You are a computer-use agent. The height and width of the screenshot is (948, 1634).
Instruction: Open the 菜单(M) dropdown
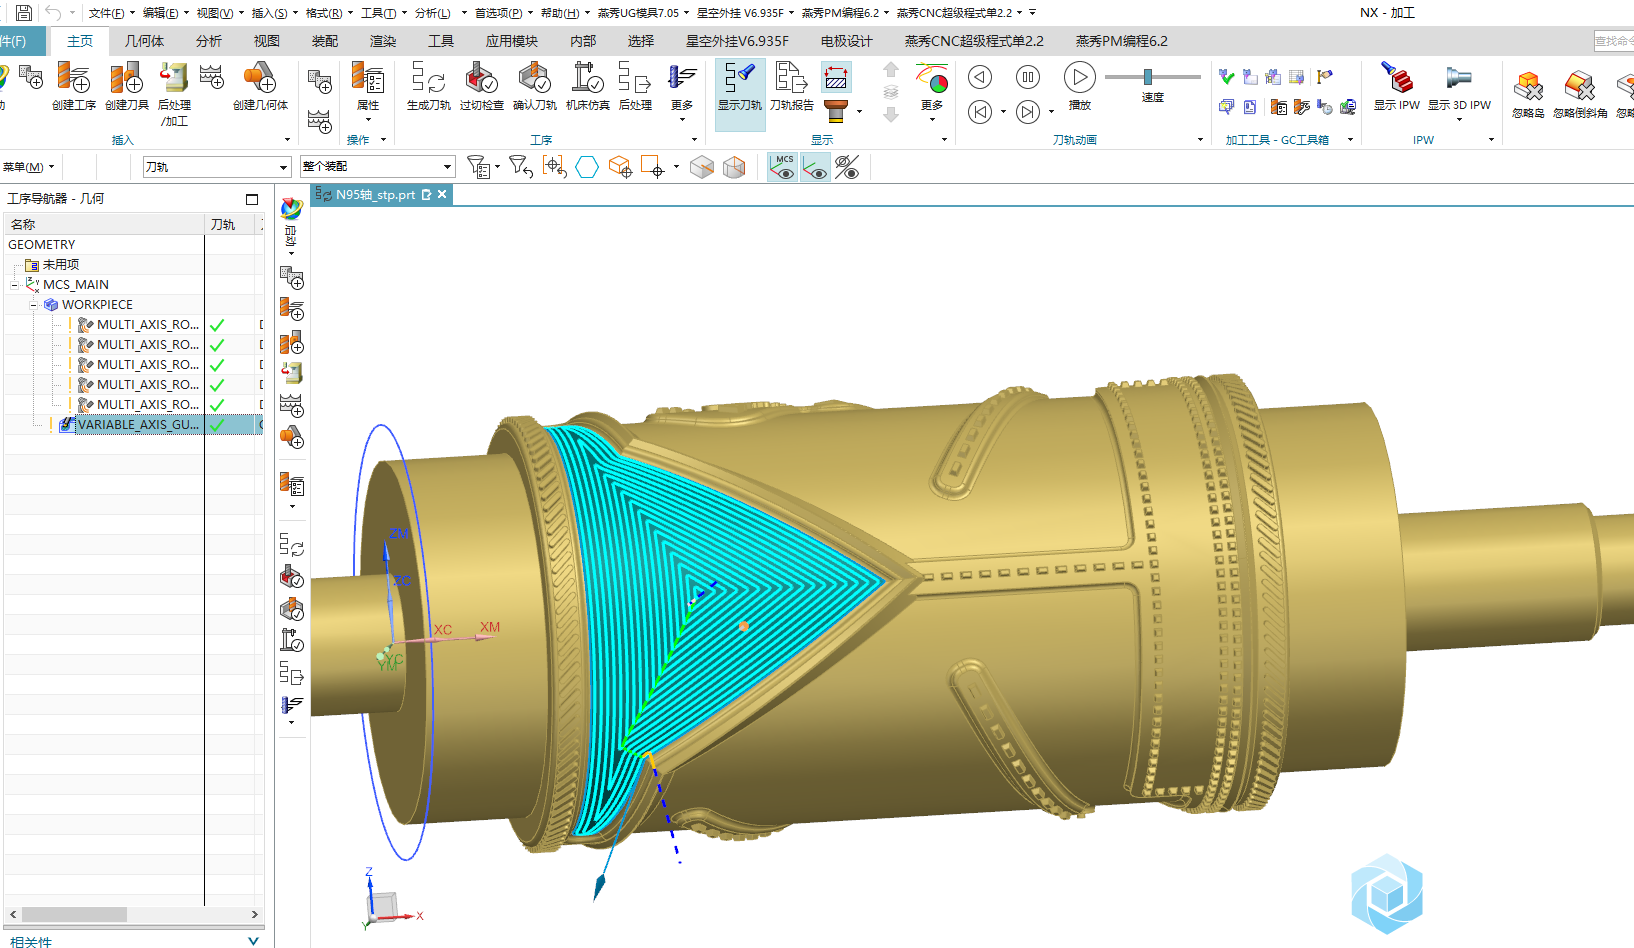28,167
